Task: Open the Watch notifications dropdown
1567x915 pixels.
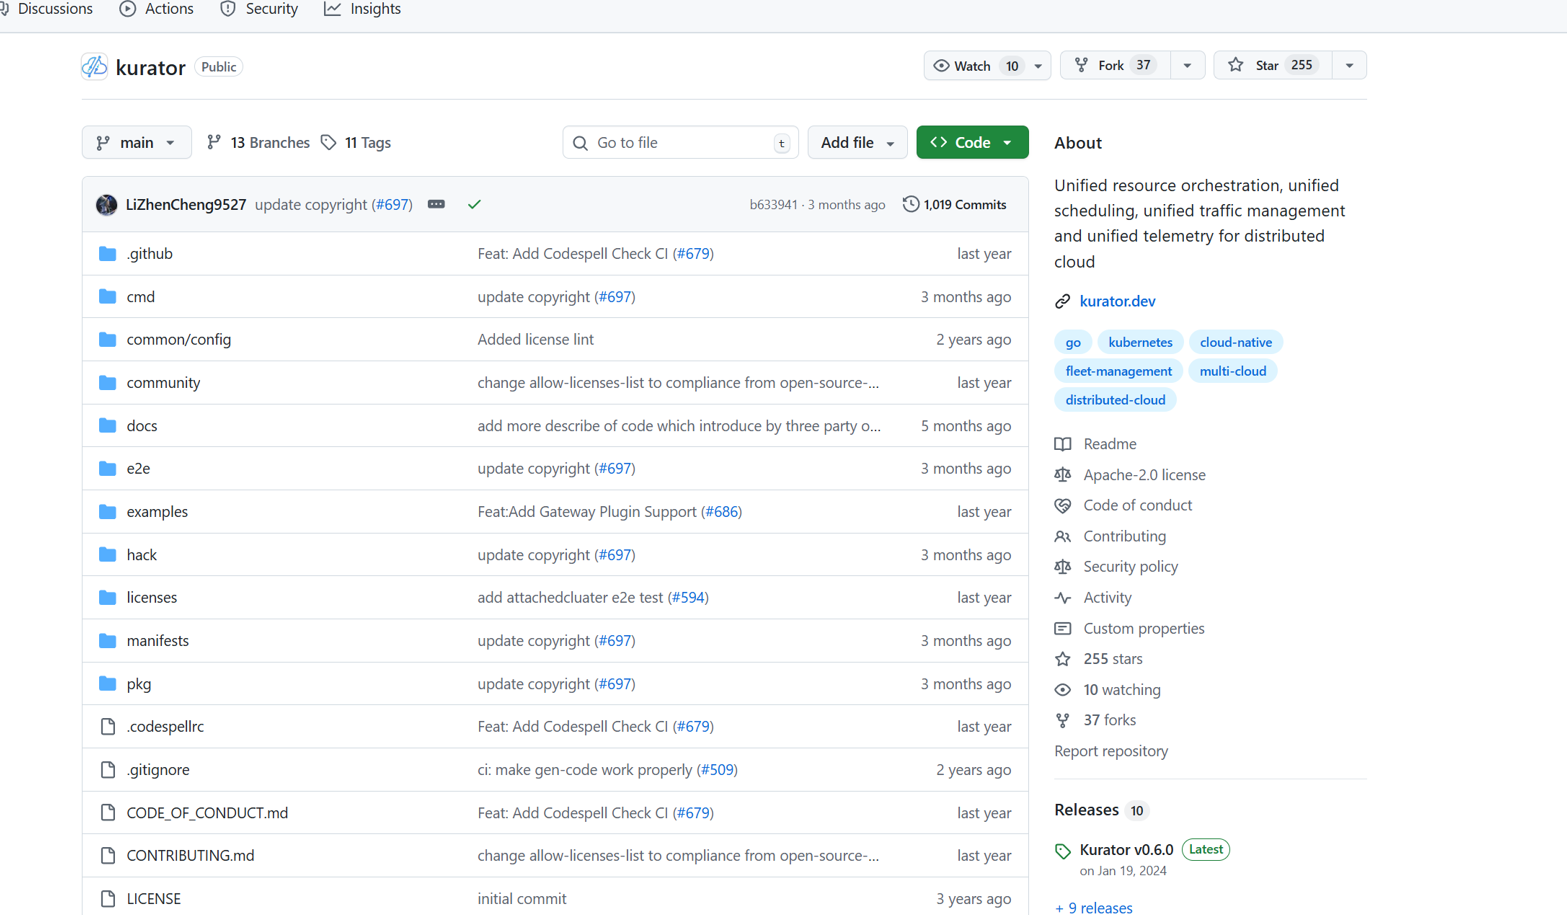Action: pyautogui.click(x=986, y=66)
